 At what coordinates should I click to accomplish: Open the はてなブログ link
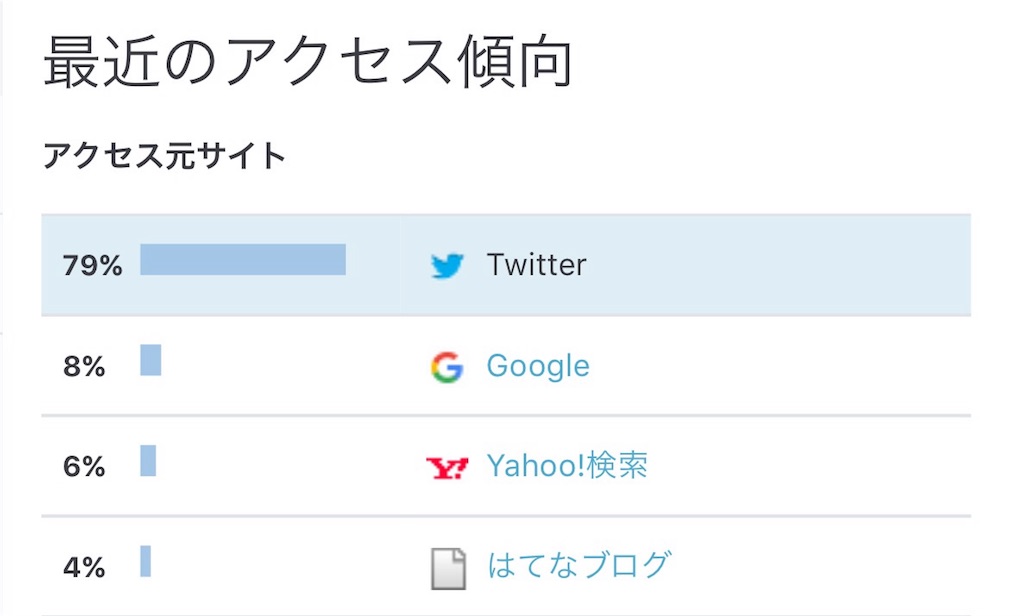point(579,565)
